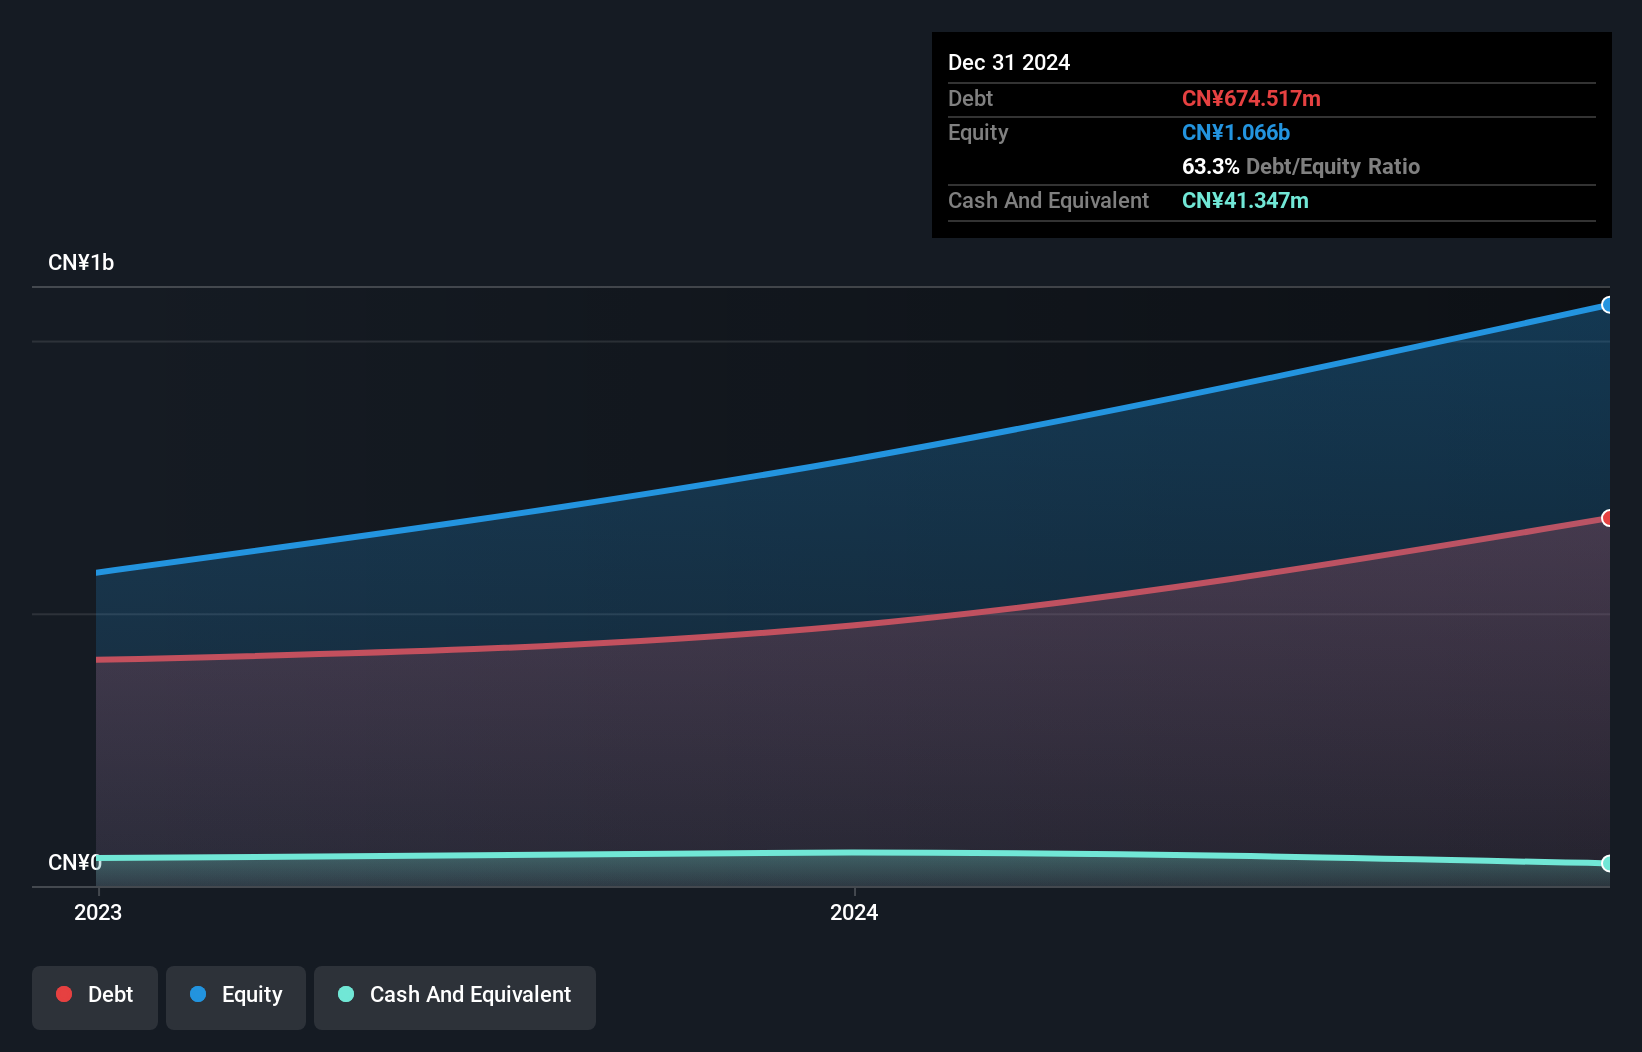Click the blue Equity line's 2023 starting point
This screenshot has width=1642, height=1052.
pos(98,573)
